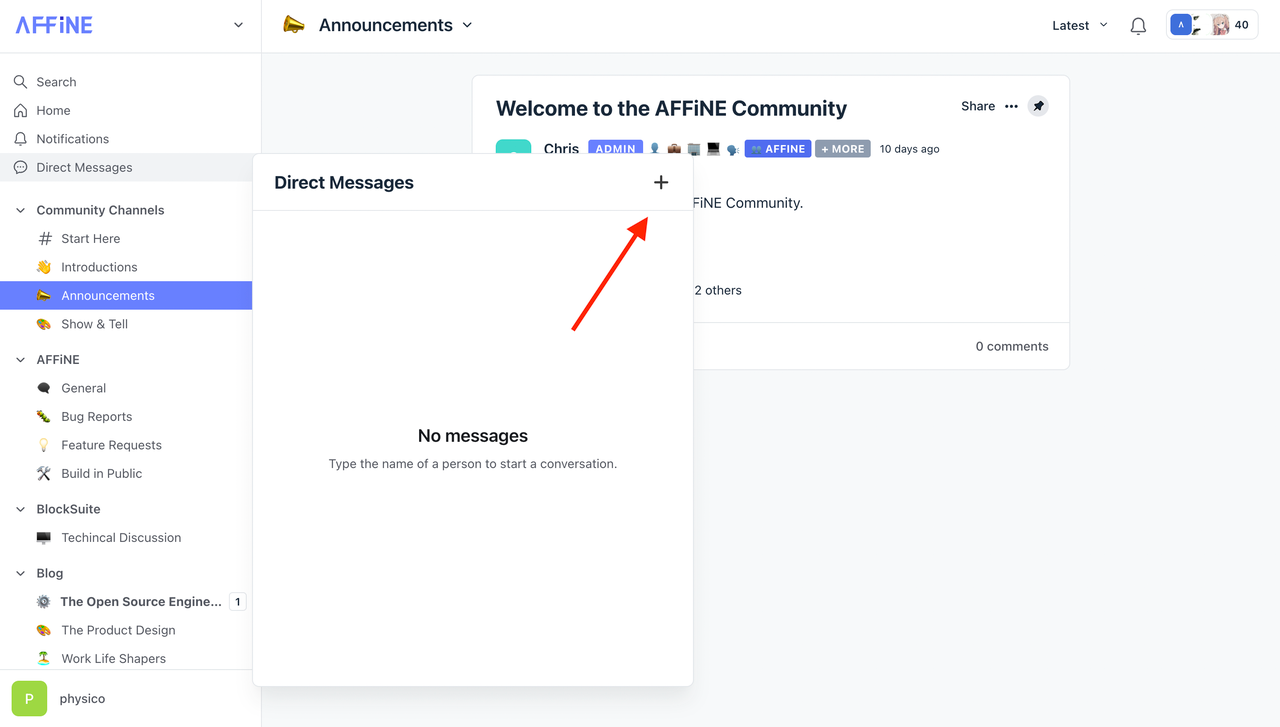
Task: Click the pin icon on Welcome post
Action: 1038,106
